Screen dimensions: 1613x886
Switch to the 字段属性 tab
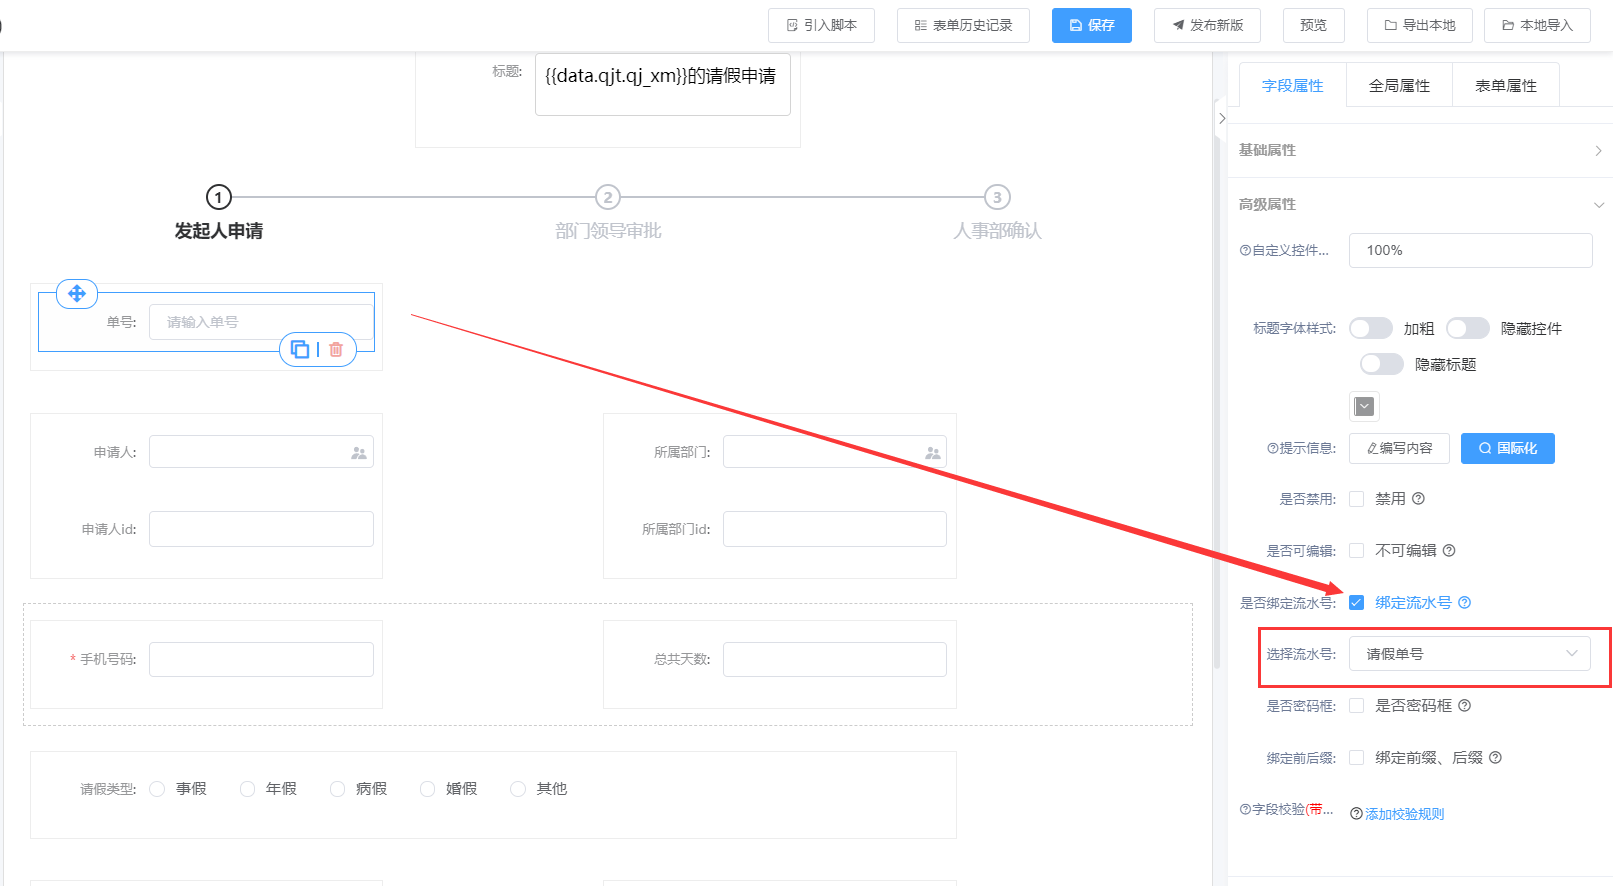click(x=1293, y=86)
